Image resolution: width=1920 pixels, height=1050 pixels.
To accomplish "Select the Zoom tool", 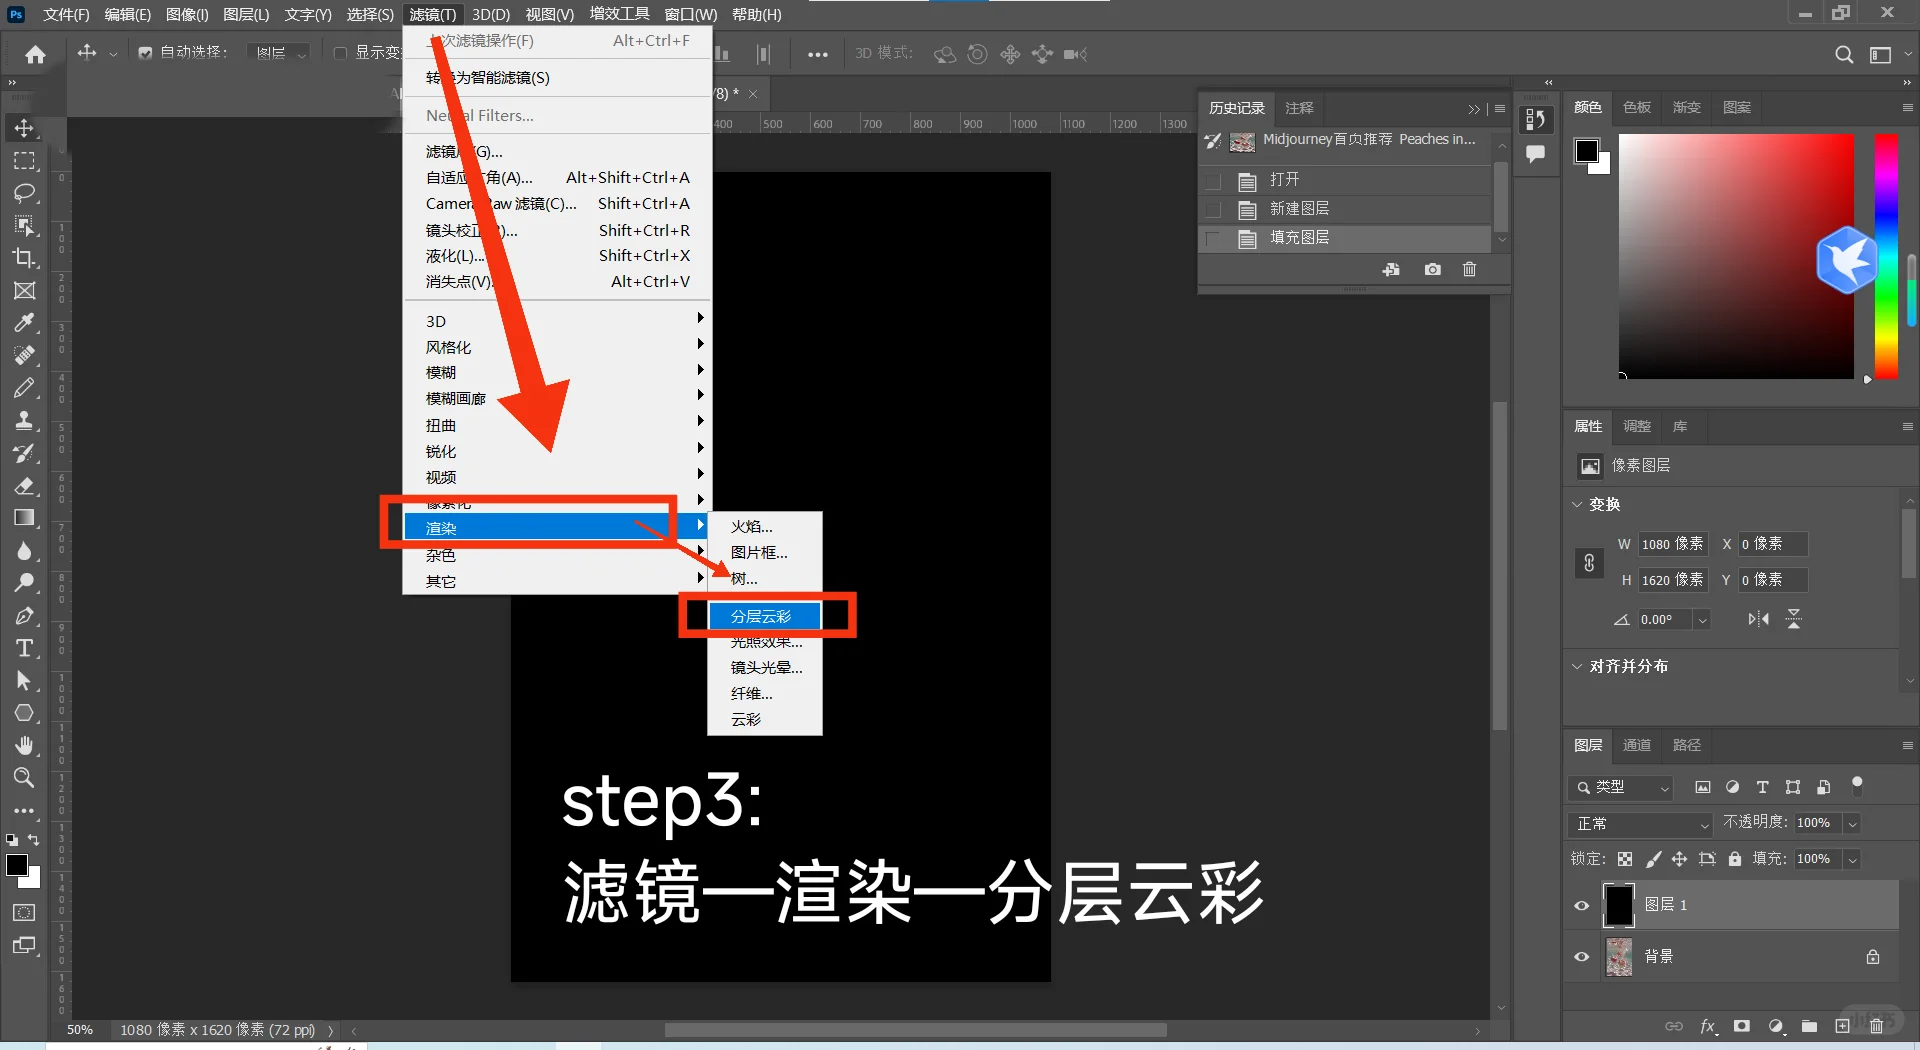I will [x=24, y=778].
